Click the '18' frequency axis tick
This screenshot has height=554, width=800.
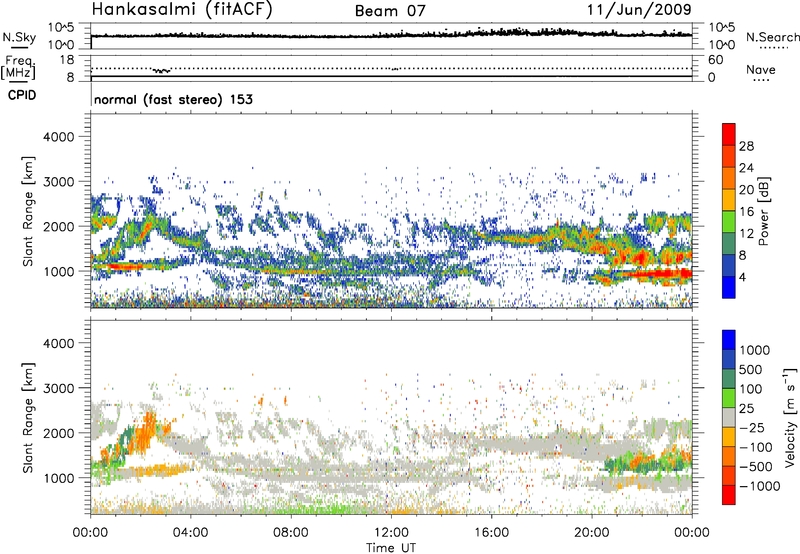[x=67, y=60]
